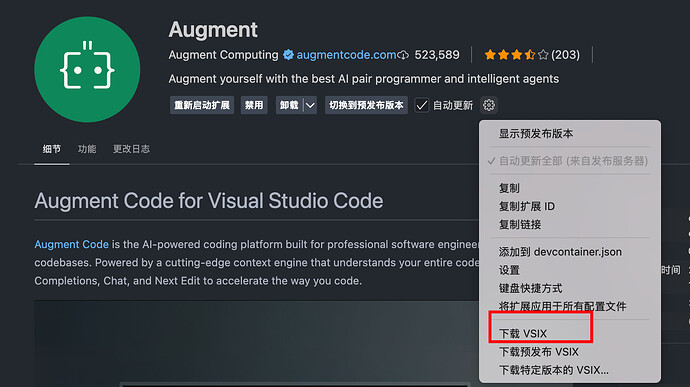The height and width of the screenshot is (387, 690).
Task: Switch to the 功能 tab
Action: point(87,149)
